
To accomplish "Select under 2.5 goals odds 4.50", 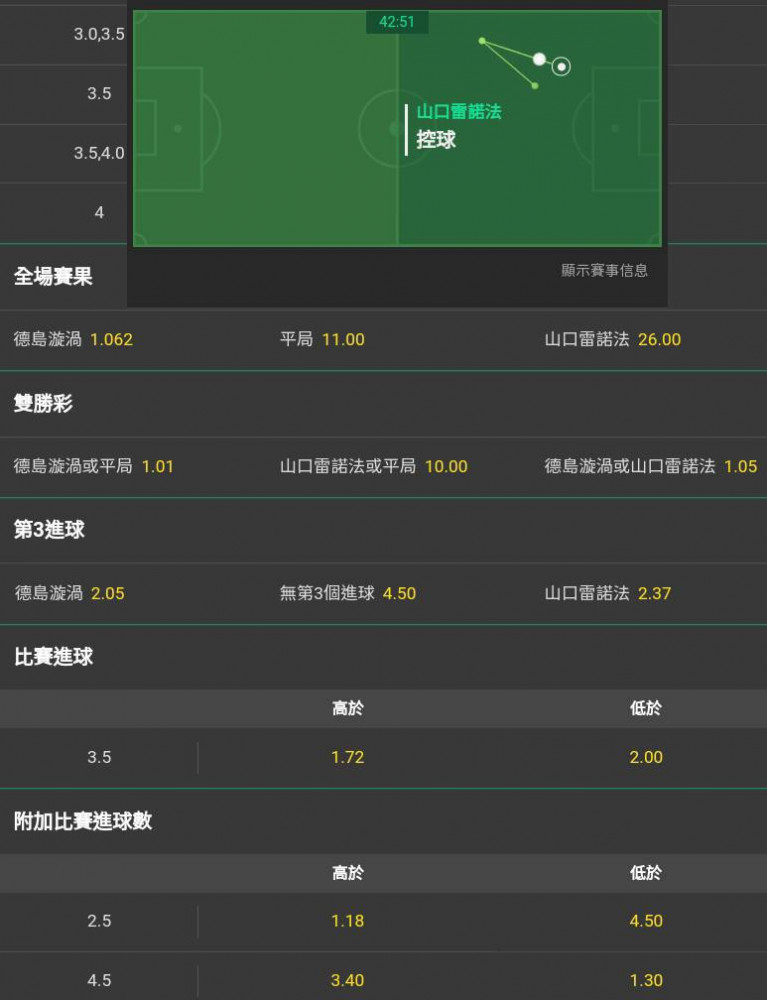I will [x=646, y=921].
